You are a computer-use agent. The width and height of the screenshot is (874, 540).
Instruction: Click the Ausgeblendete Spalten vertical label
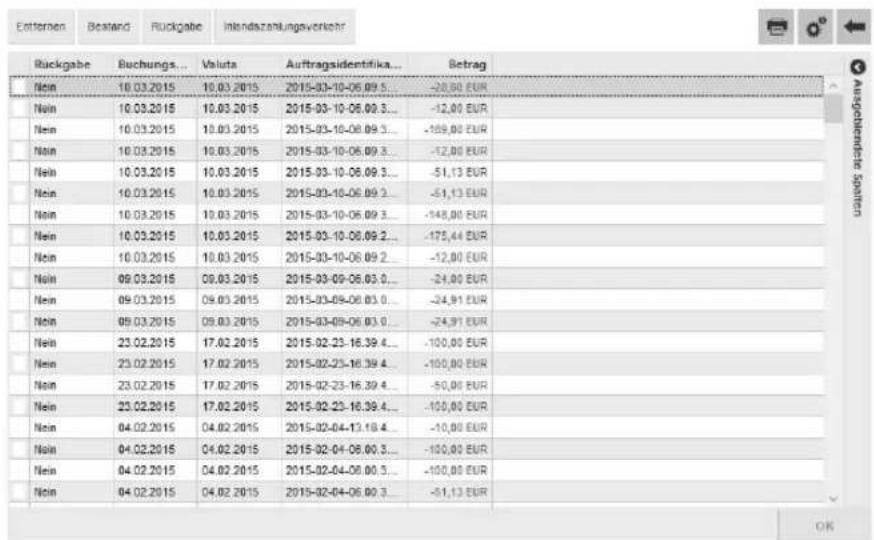(857, 148)
